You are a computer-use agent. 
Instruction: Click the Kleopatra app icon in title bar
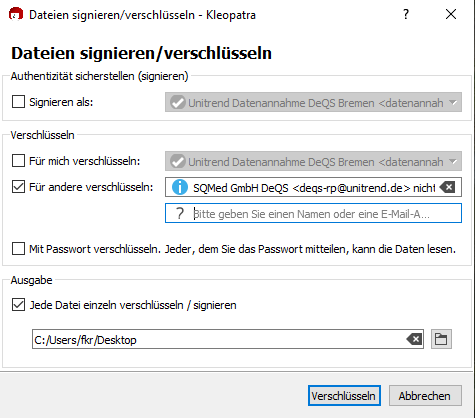click(x=16, y=15)
